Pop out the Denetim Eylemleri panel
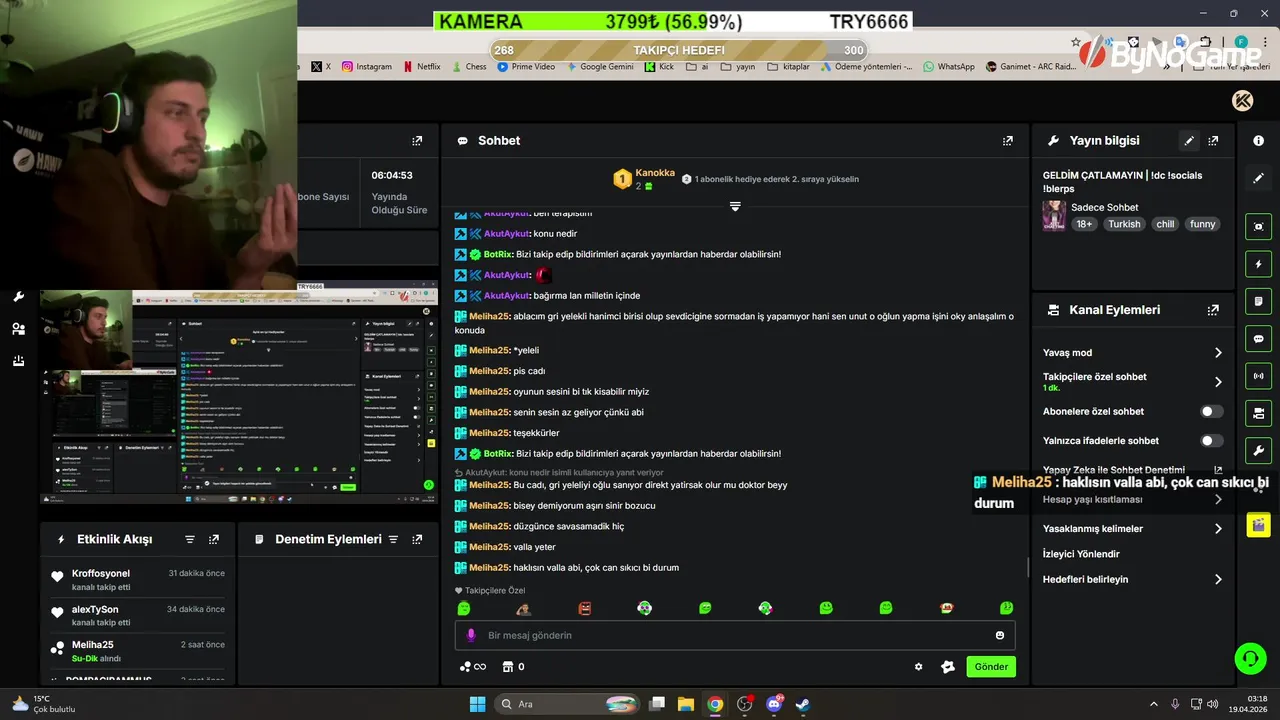This screenshot has width=1280, height=720. [x=417, y=539]
